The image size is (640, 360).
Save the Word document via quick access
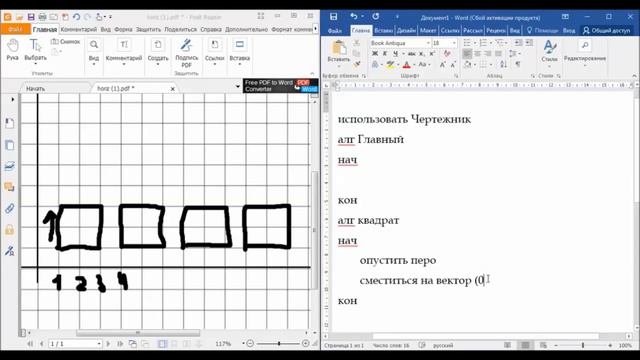pyautogui.click(x=333, y=17)
